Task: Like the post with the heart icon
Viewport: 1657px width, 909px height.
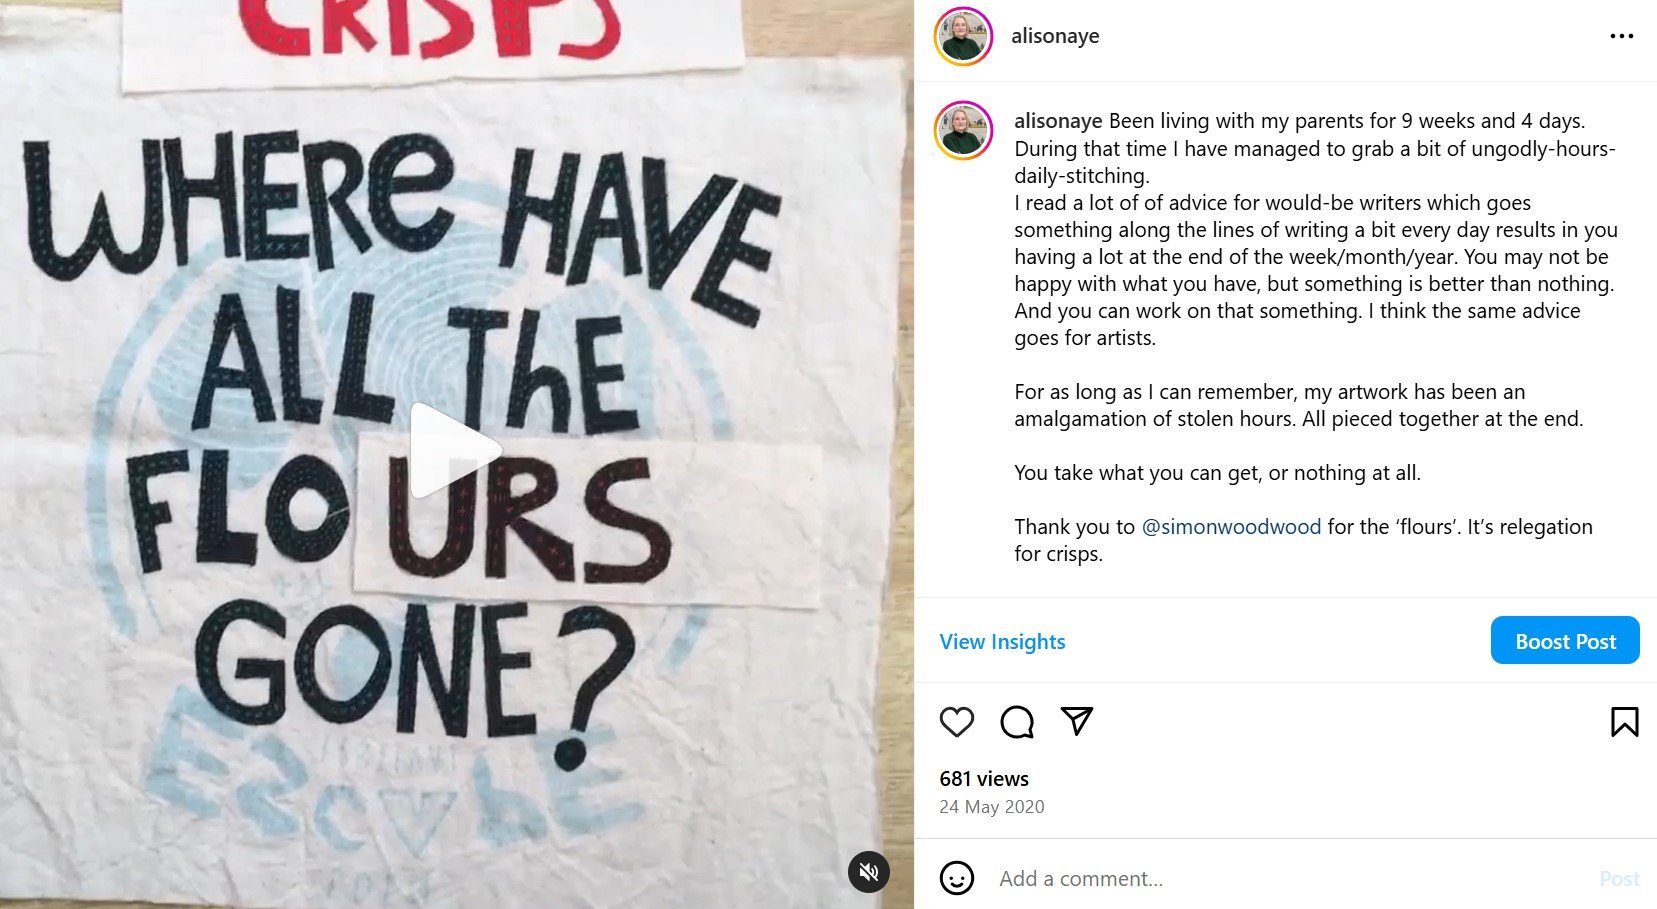Action: coord(957,721)
